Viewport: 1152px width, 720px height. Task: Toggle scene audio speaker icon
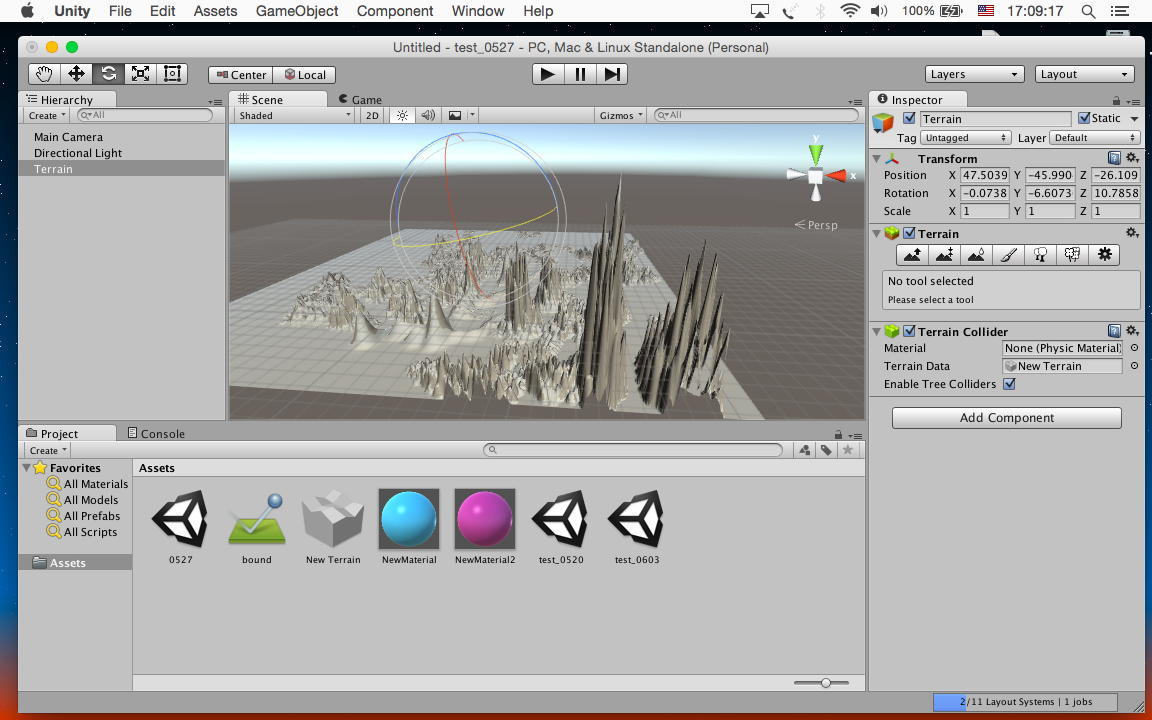pyautogui.click(x=428, y=116)
